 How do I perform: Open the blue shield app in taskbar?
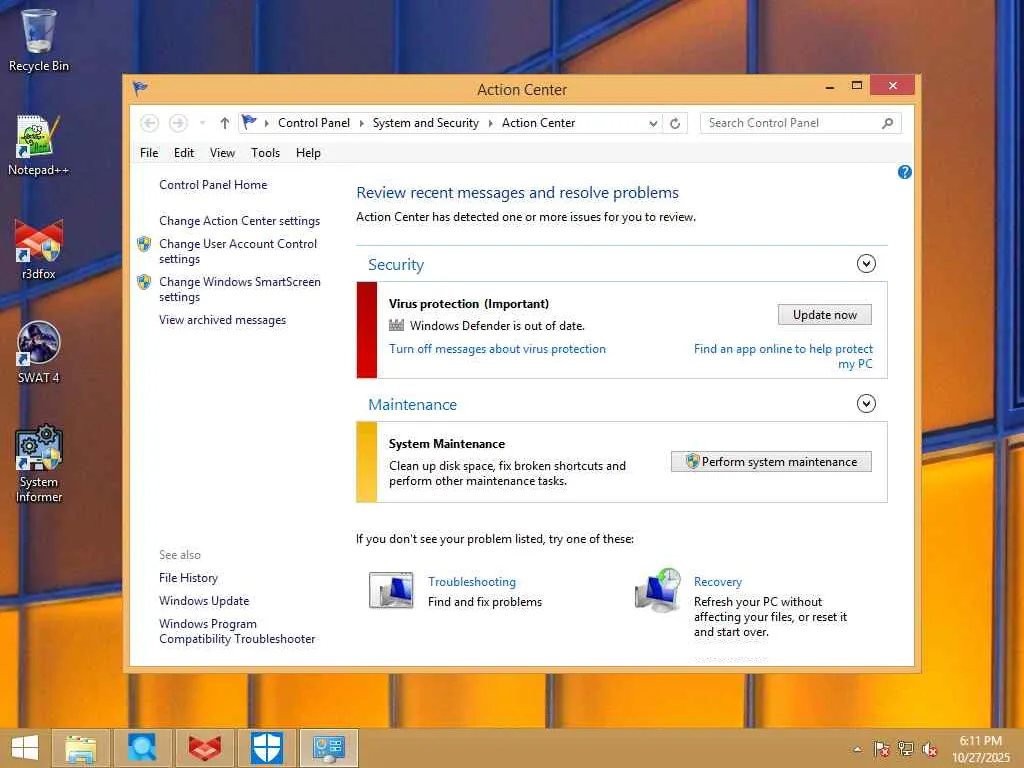coord(266,748)
